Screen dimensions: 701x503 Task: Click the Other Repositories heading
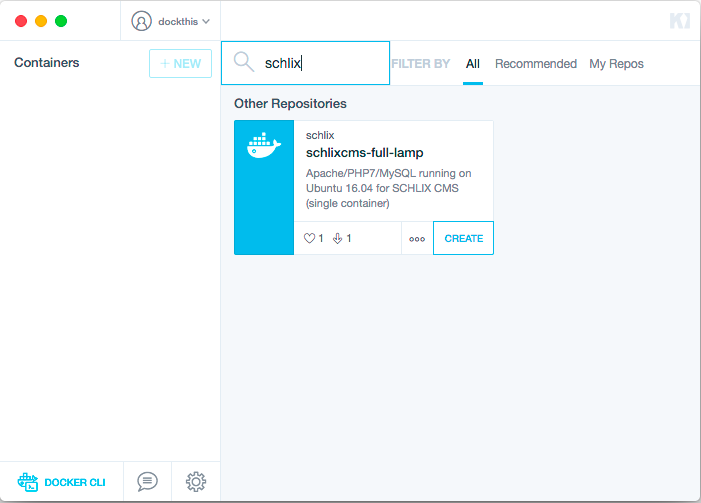[290, 104]
